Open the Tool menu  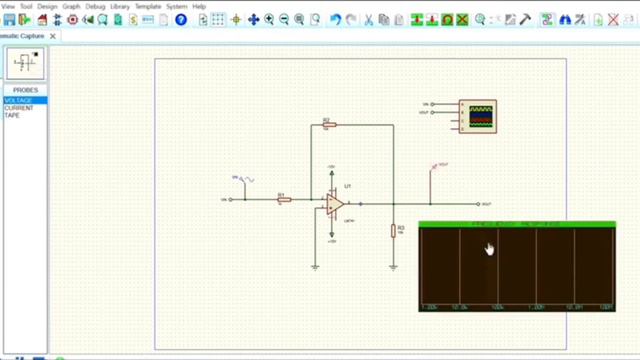[26, 7]
